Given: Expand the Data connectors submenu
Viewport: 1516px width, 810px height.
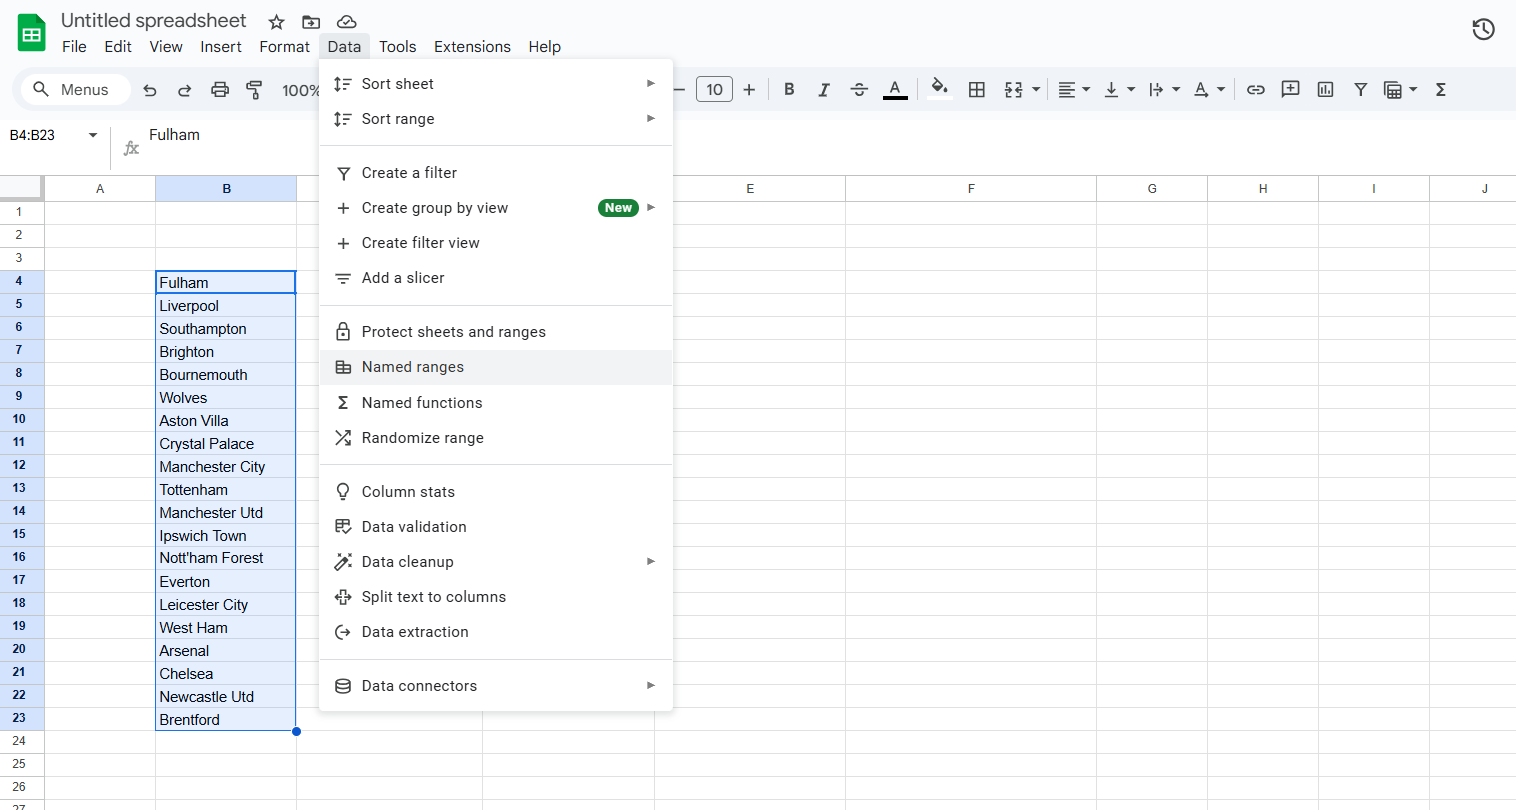Looking at the screenshot, I should pyautogui.click(x=496, y=686).
